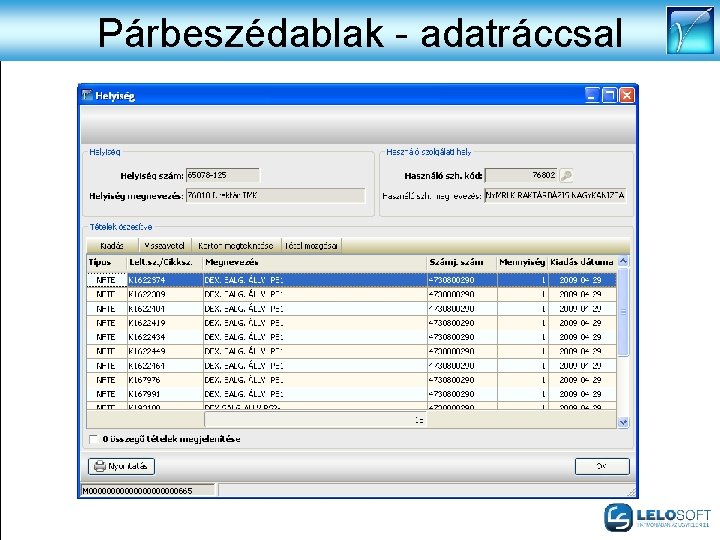This screenshot has height=540, width=720.
Task: Open the Karton megtekintése tab
Action: coord(236,246)
